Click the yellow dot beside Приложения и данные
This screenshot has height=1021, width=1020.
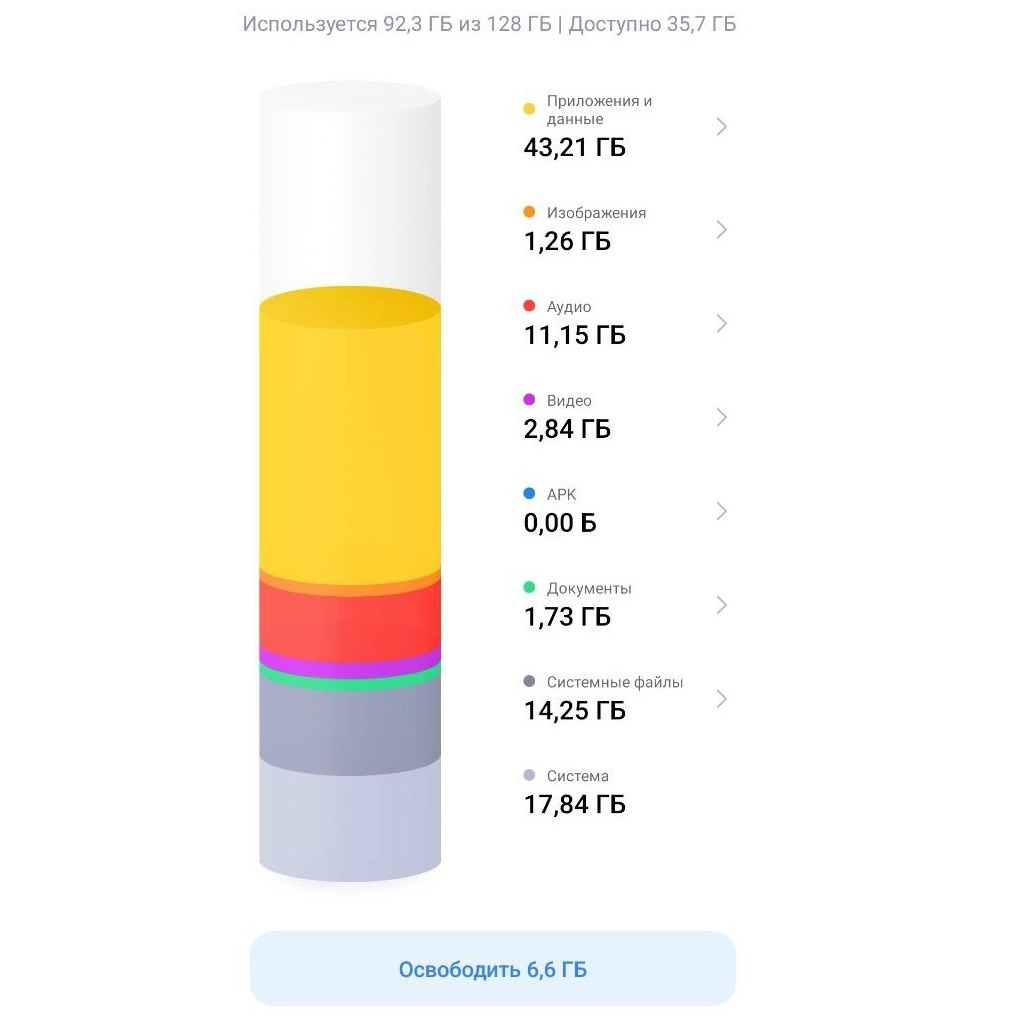[530, 109]
